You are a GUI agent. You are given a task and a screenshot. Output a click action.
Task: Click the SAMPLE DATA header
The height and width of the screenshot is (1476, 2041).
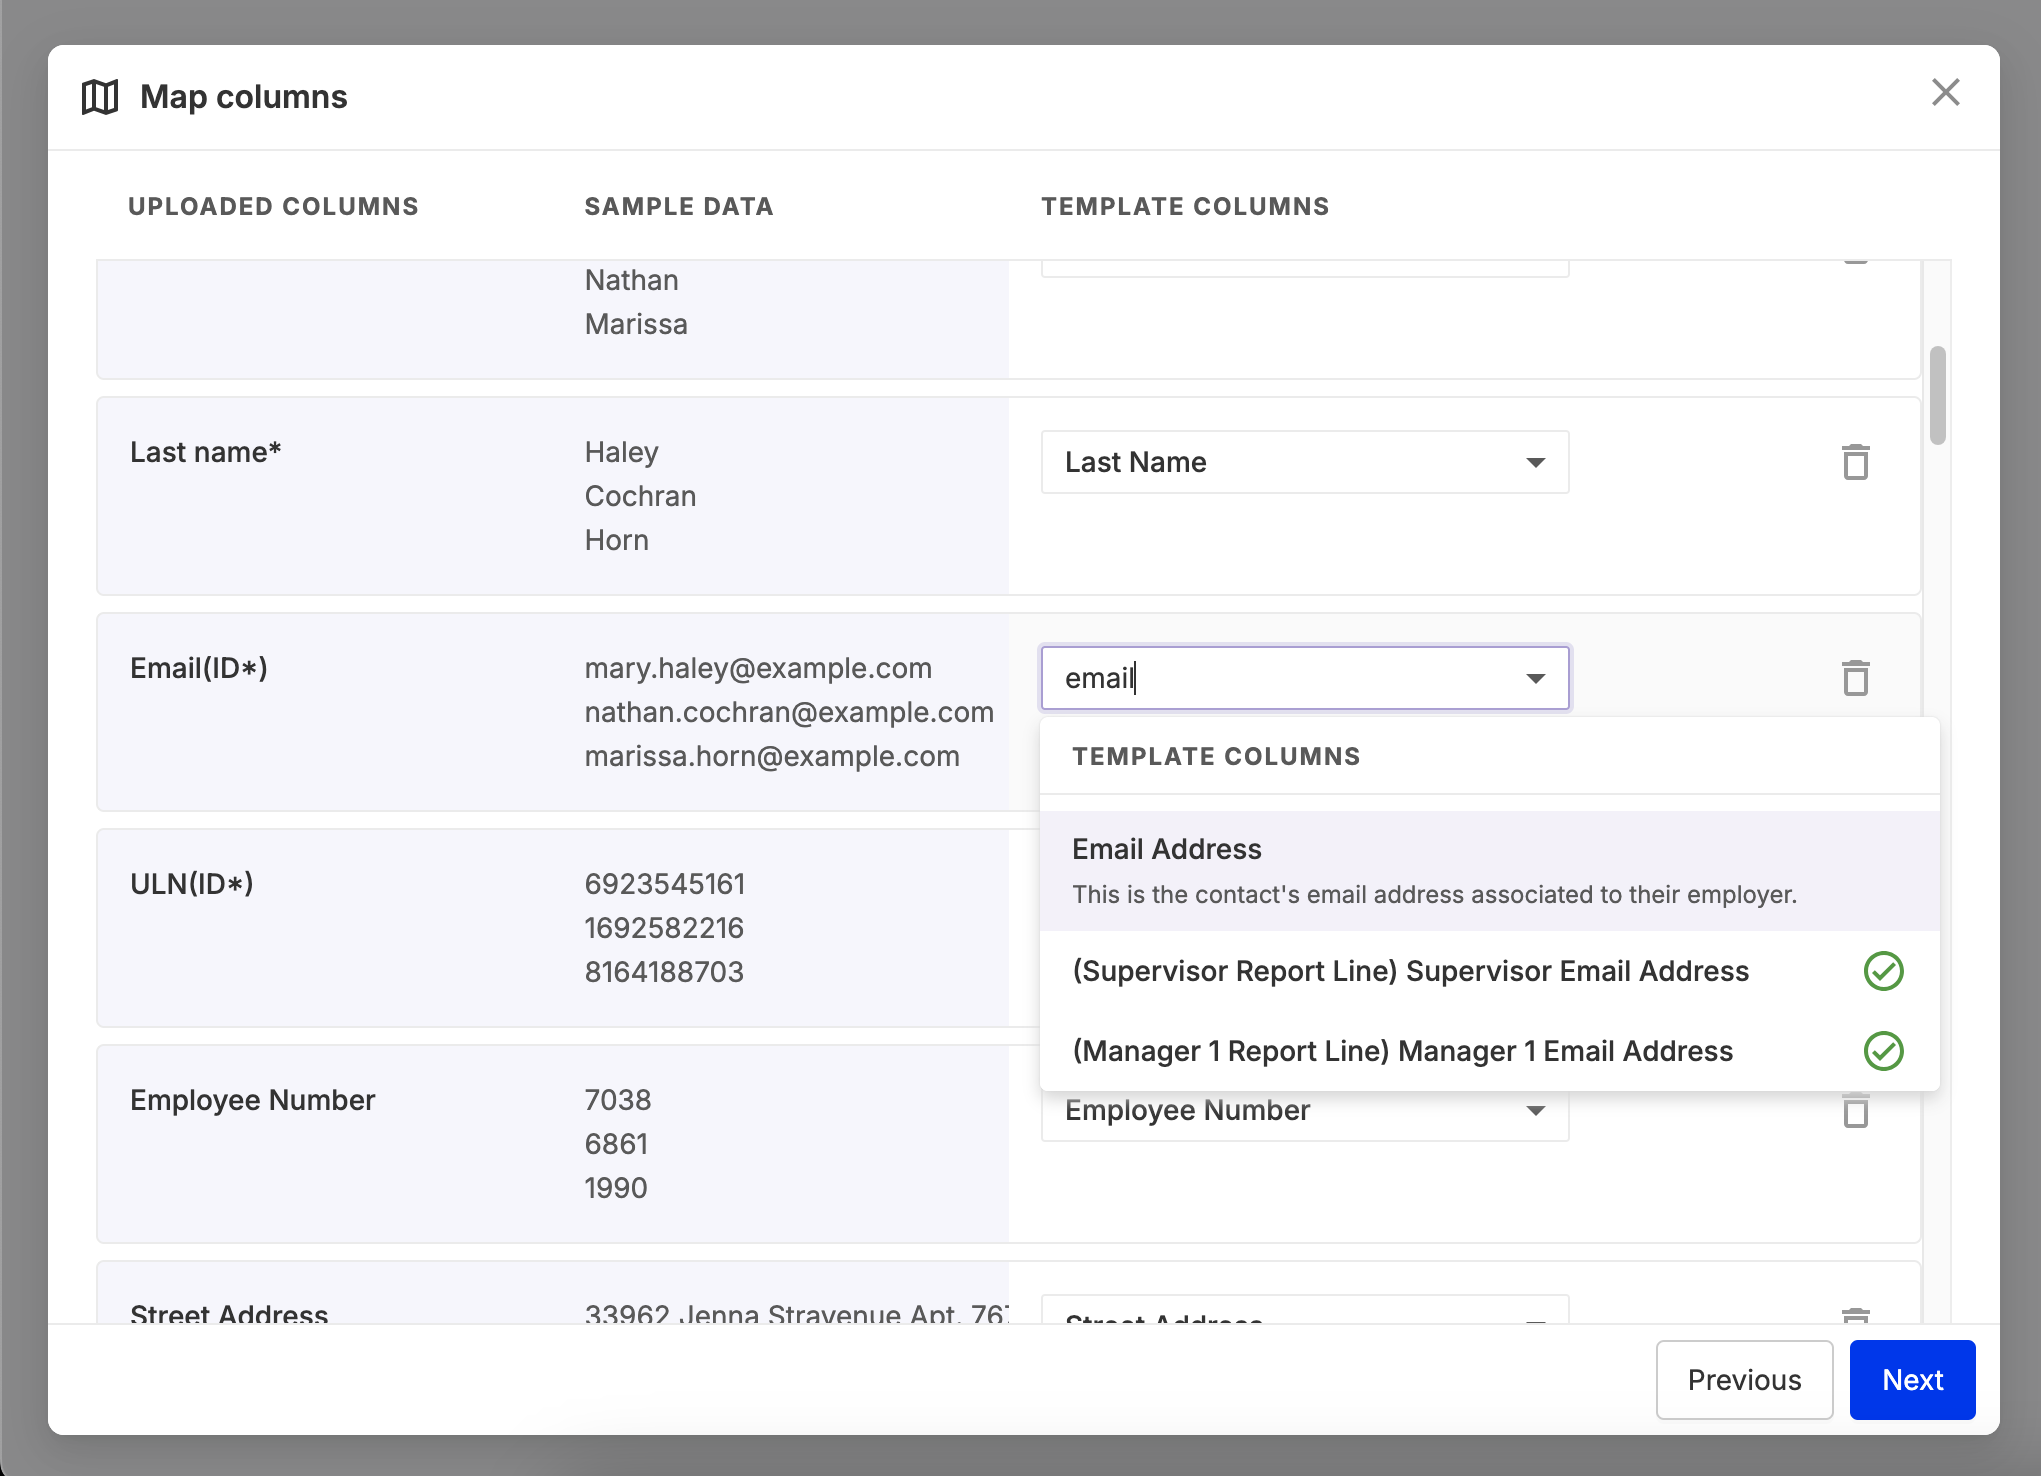click(679, 206)
